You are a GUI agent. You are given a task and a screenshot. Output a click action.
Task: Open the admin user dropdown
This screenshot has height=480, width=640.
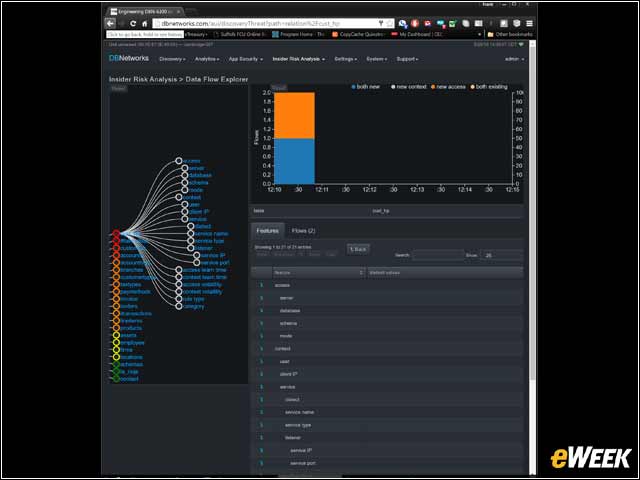point(514,59)
